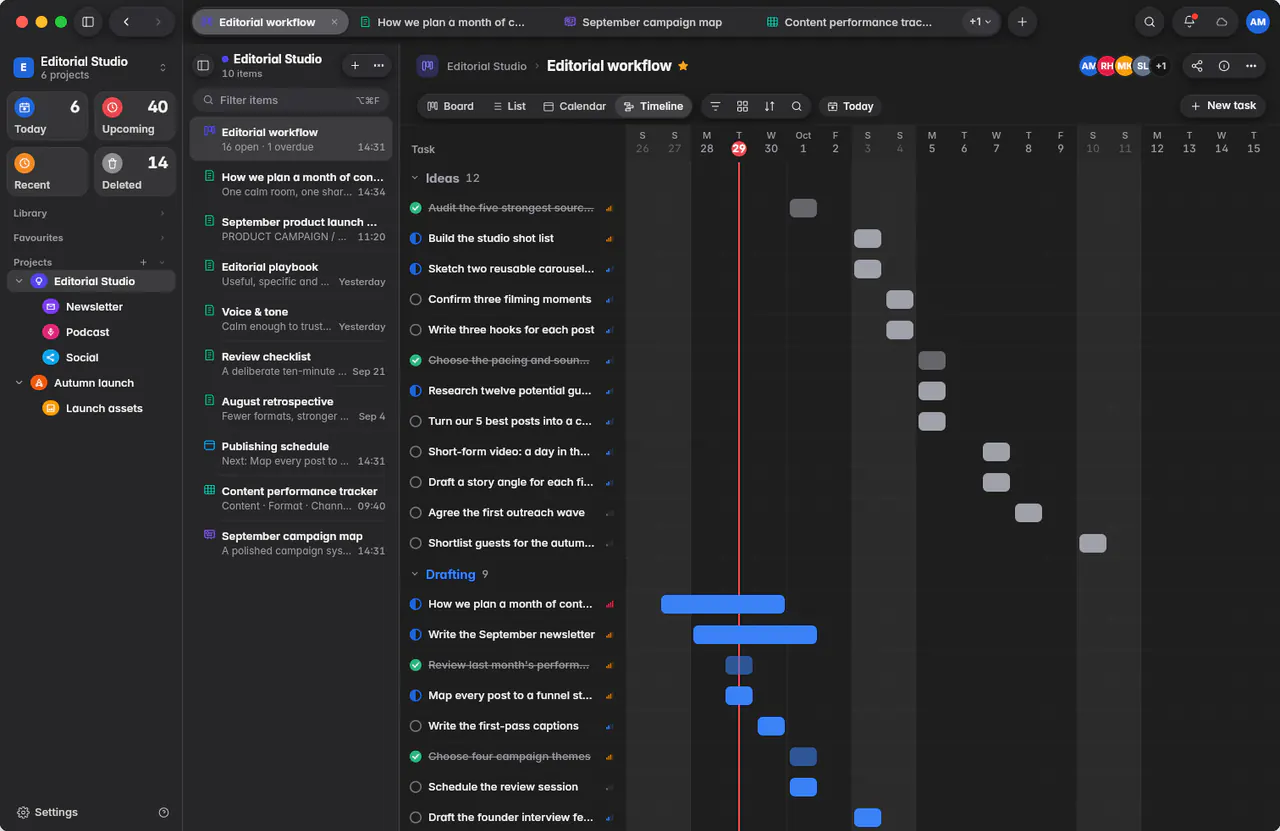Open notifications bell
Screen dimensions: 1280x831
click(1189, 22)
